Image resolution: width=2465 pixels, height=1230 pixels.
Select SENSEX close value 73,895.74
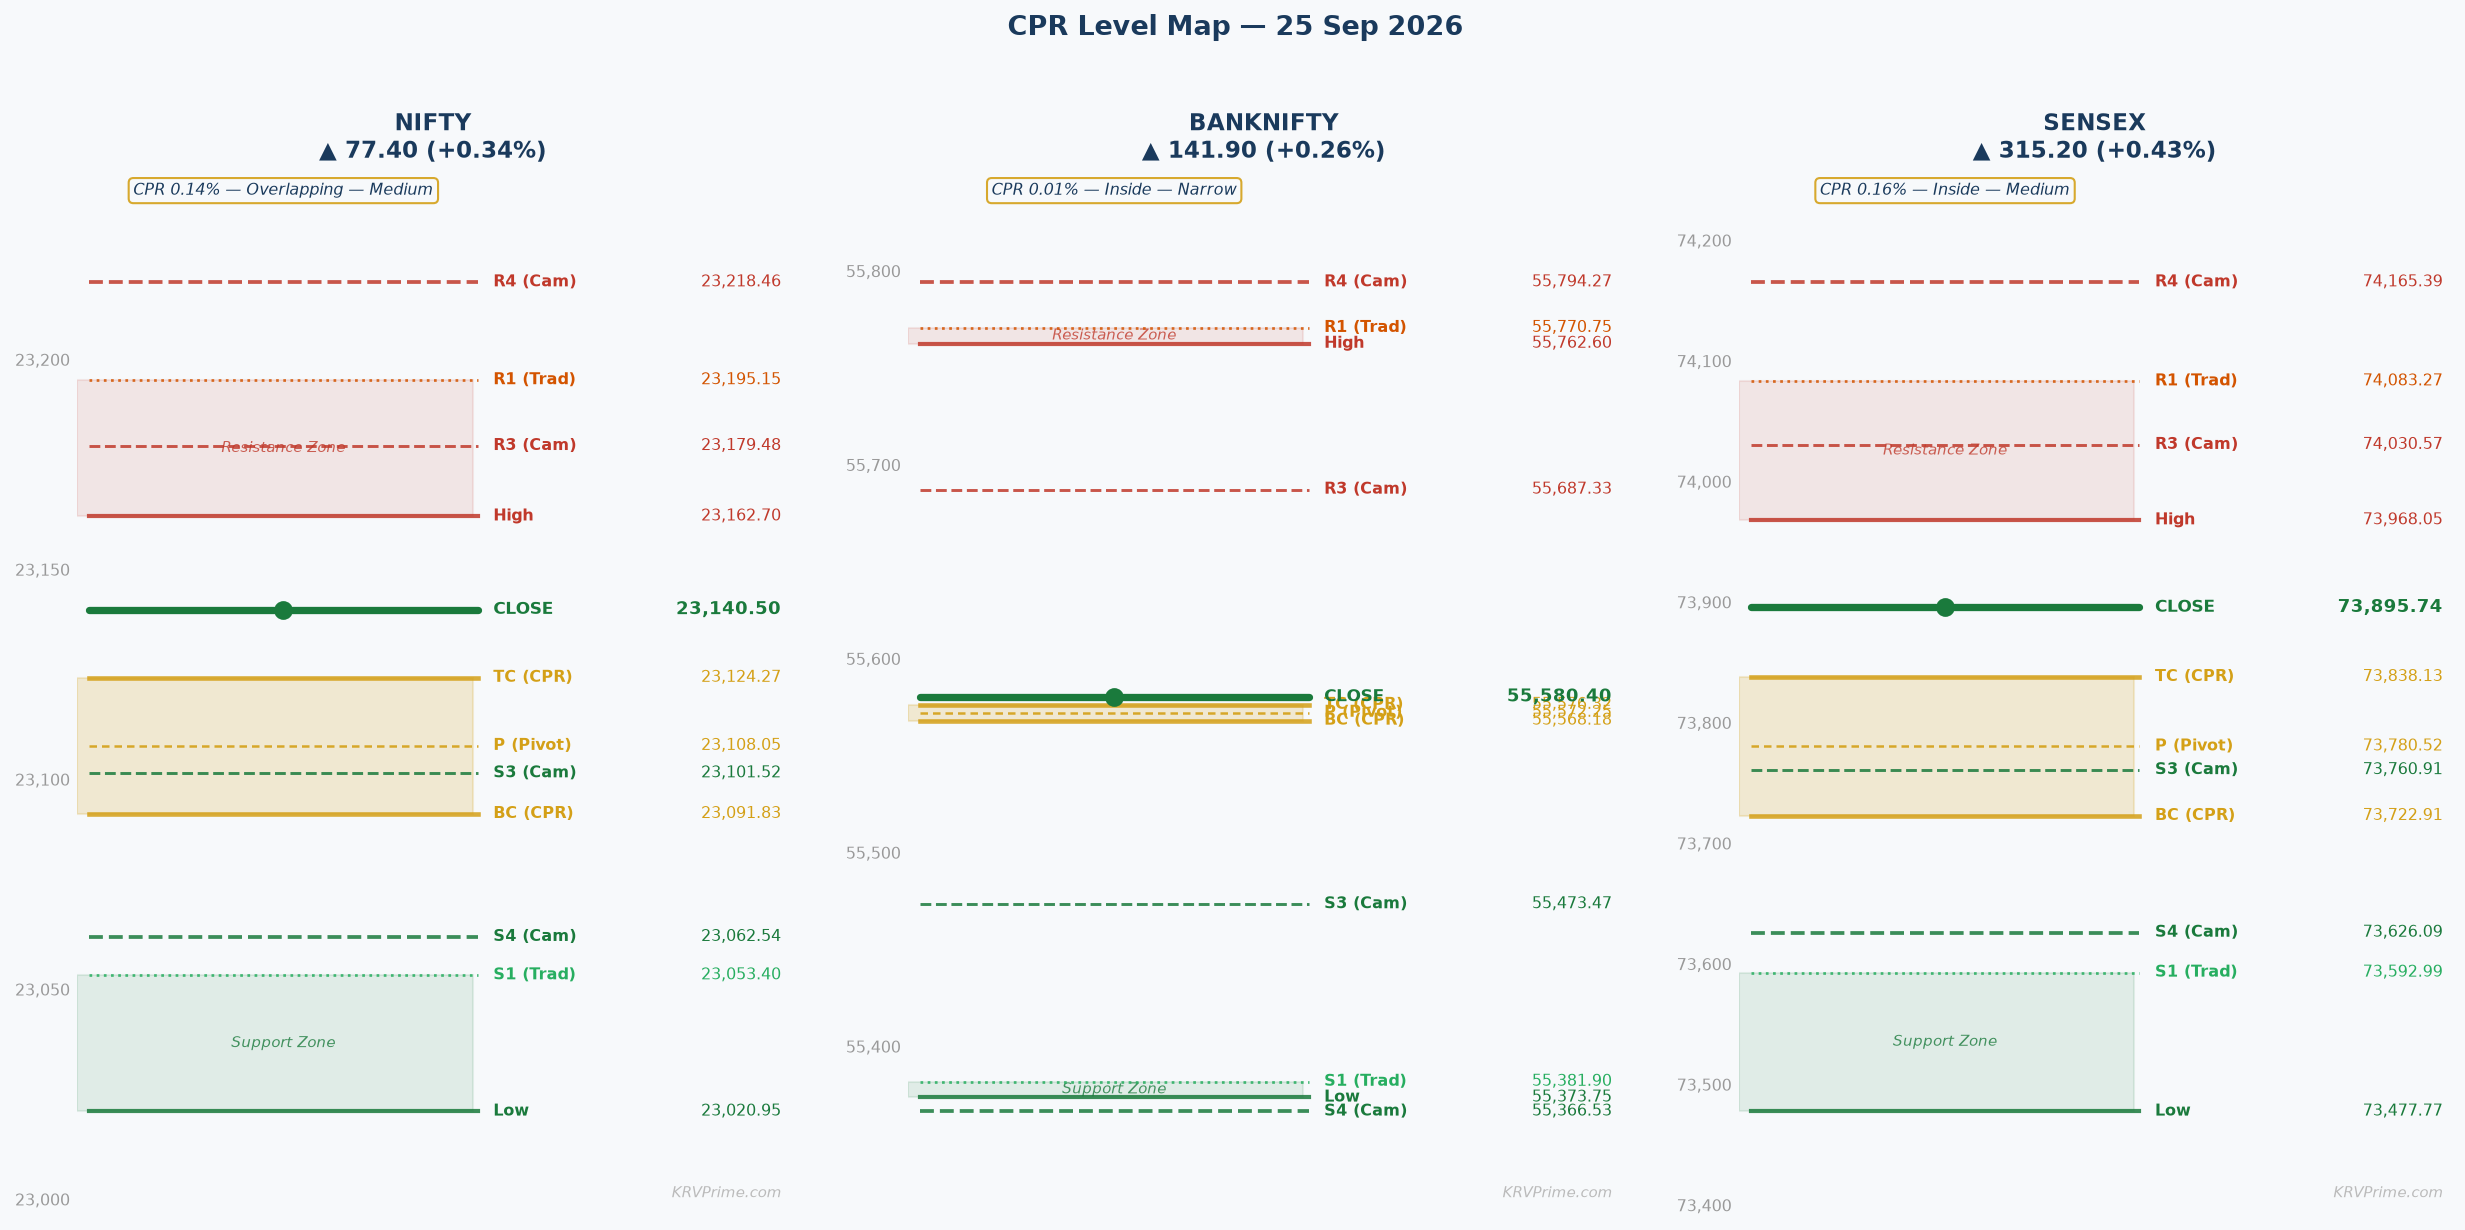coord(2390,607)
